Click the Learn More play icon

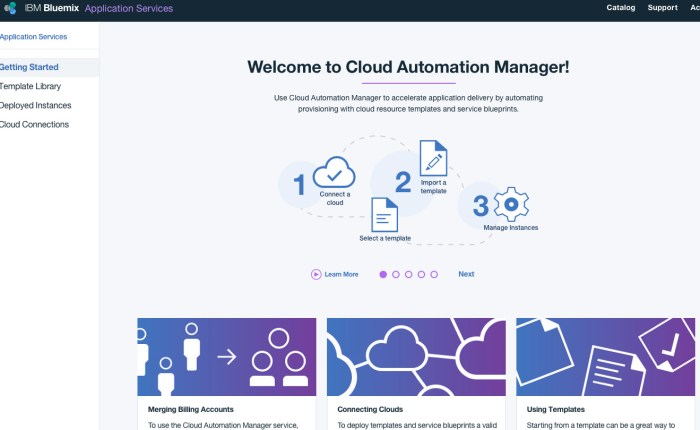click(x=316, y=274)
